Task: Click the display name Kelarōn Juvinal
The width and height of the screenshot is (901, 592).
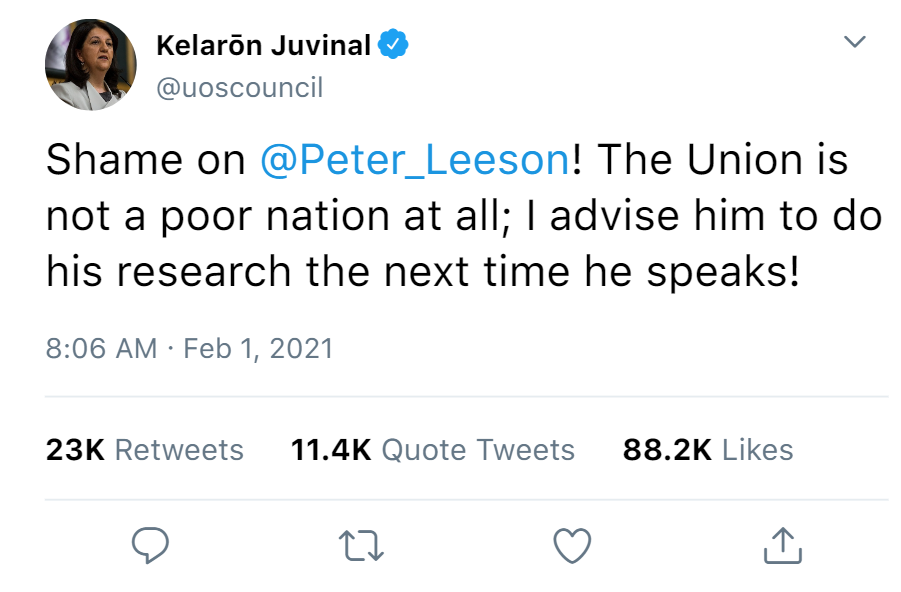Action: pos(264,45)
